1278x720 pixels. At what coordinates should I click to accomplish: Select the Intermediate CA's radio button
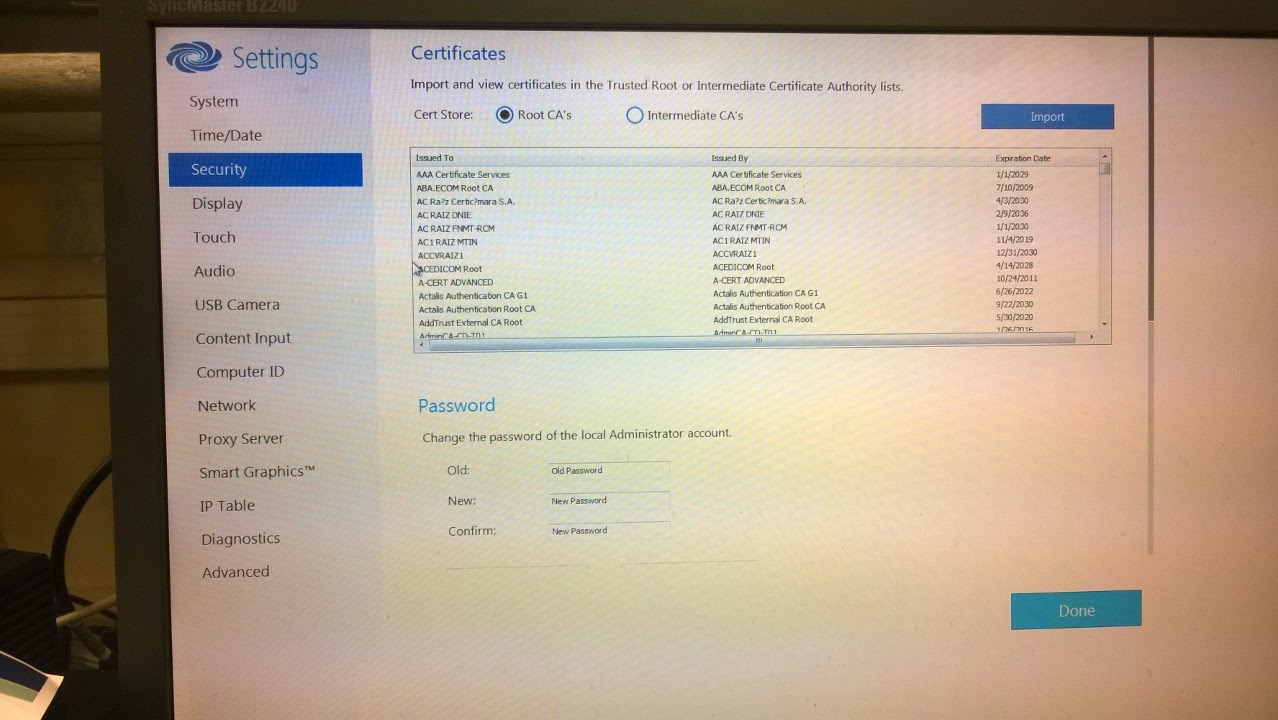pyautogui.click(x=634, y=115)
